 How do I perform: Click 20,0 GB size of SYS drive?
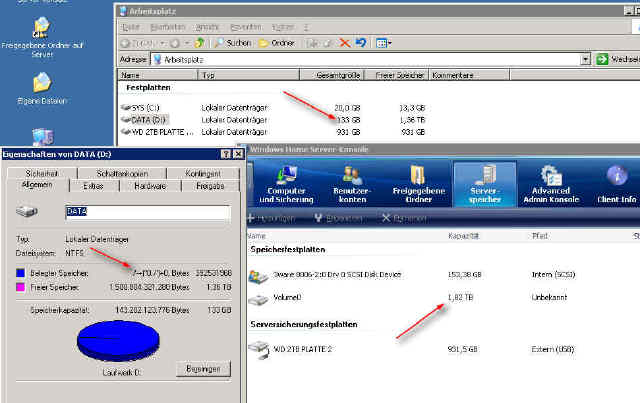(347, 108)
